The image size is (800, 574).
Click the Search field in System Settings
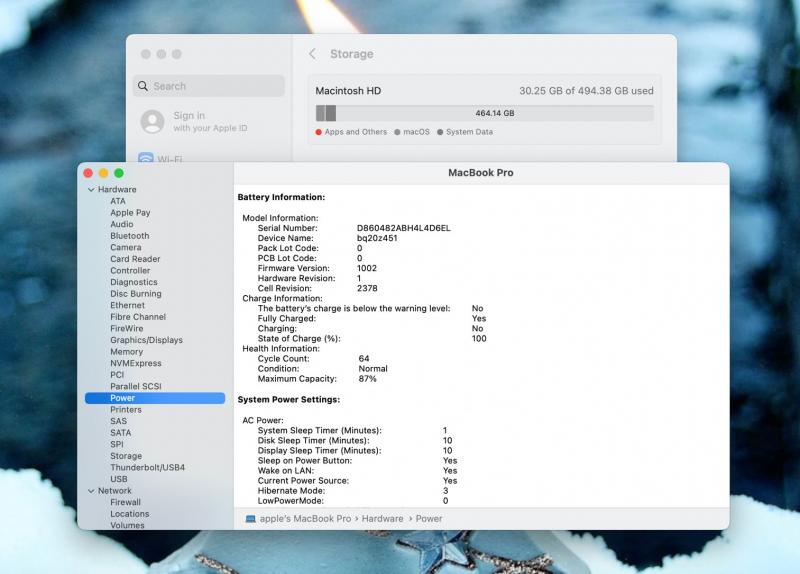click(209, 86)
